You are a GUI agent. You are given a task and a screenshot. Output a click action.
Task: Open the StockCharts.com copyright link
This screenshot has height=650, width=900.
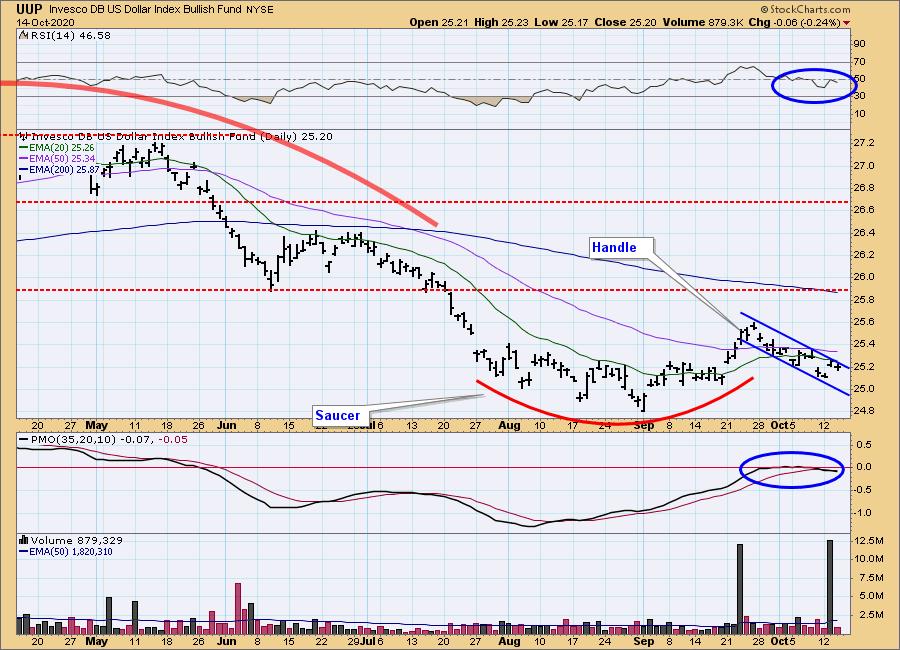805,9
